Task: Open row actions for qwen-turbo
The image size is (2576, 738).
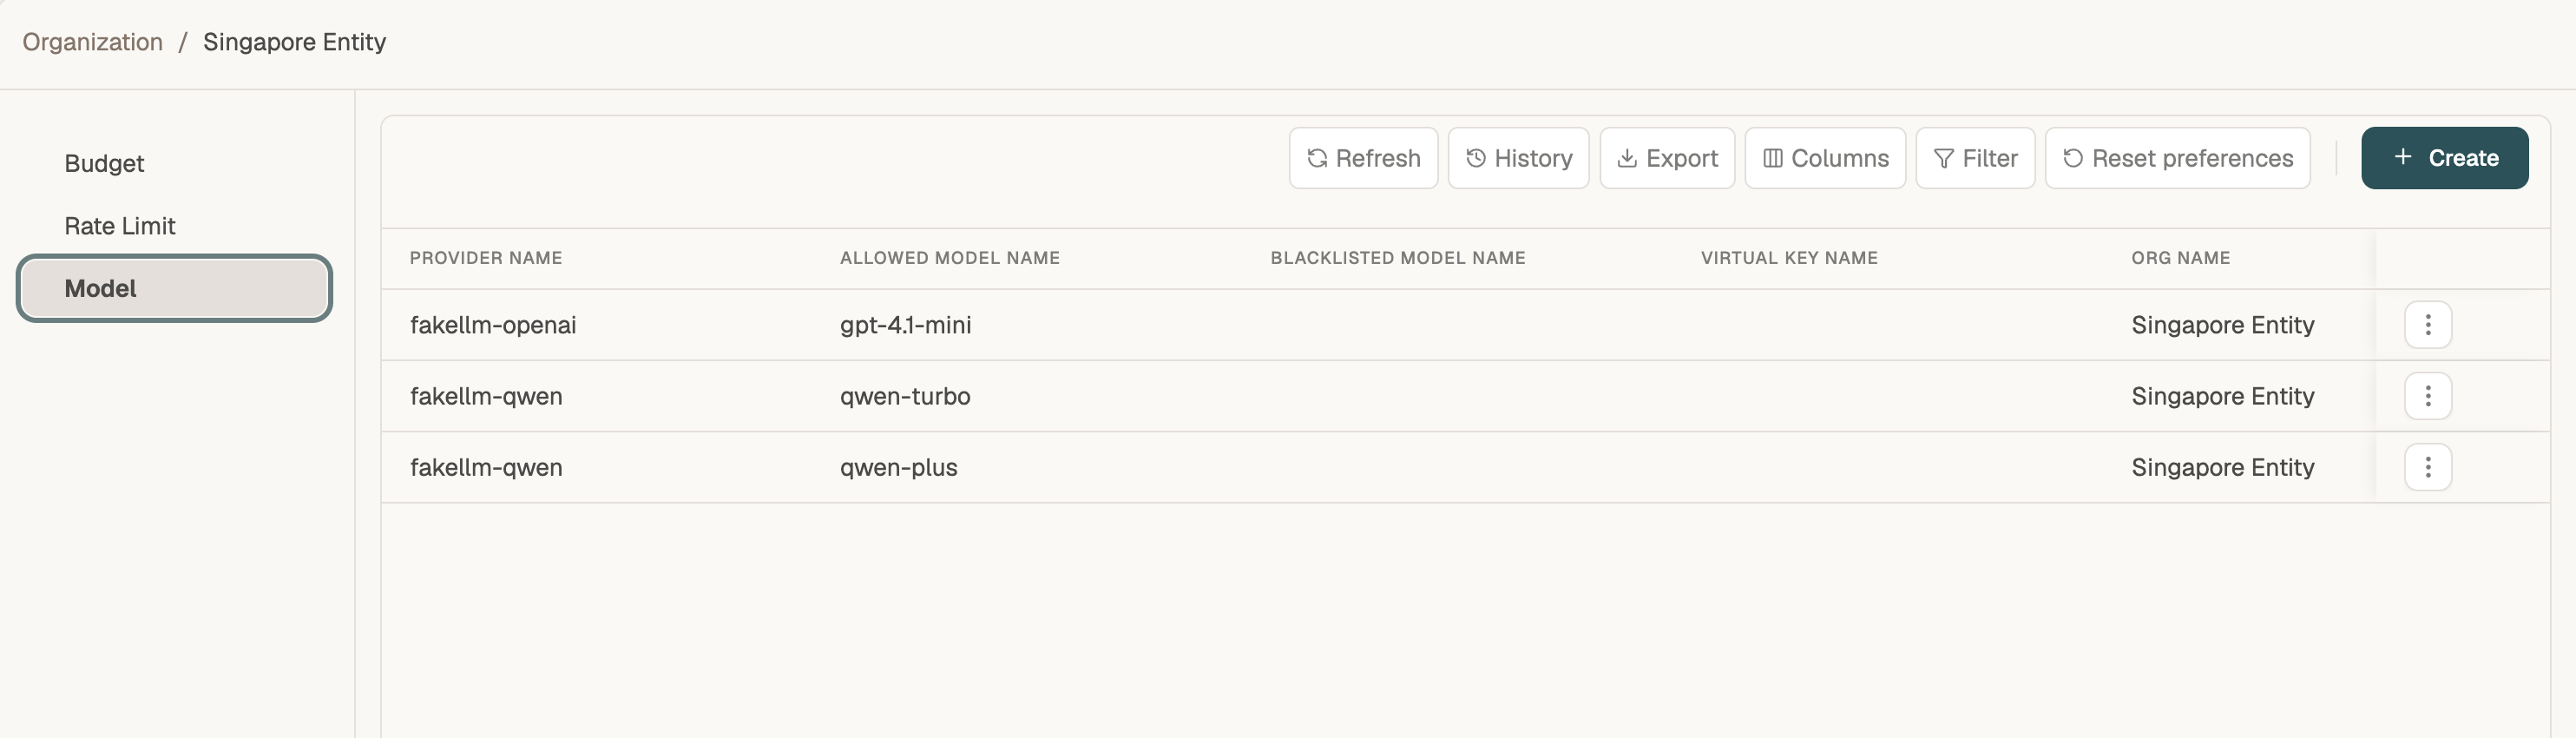Action: point(2428,396)
